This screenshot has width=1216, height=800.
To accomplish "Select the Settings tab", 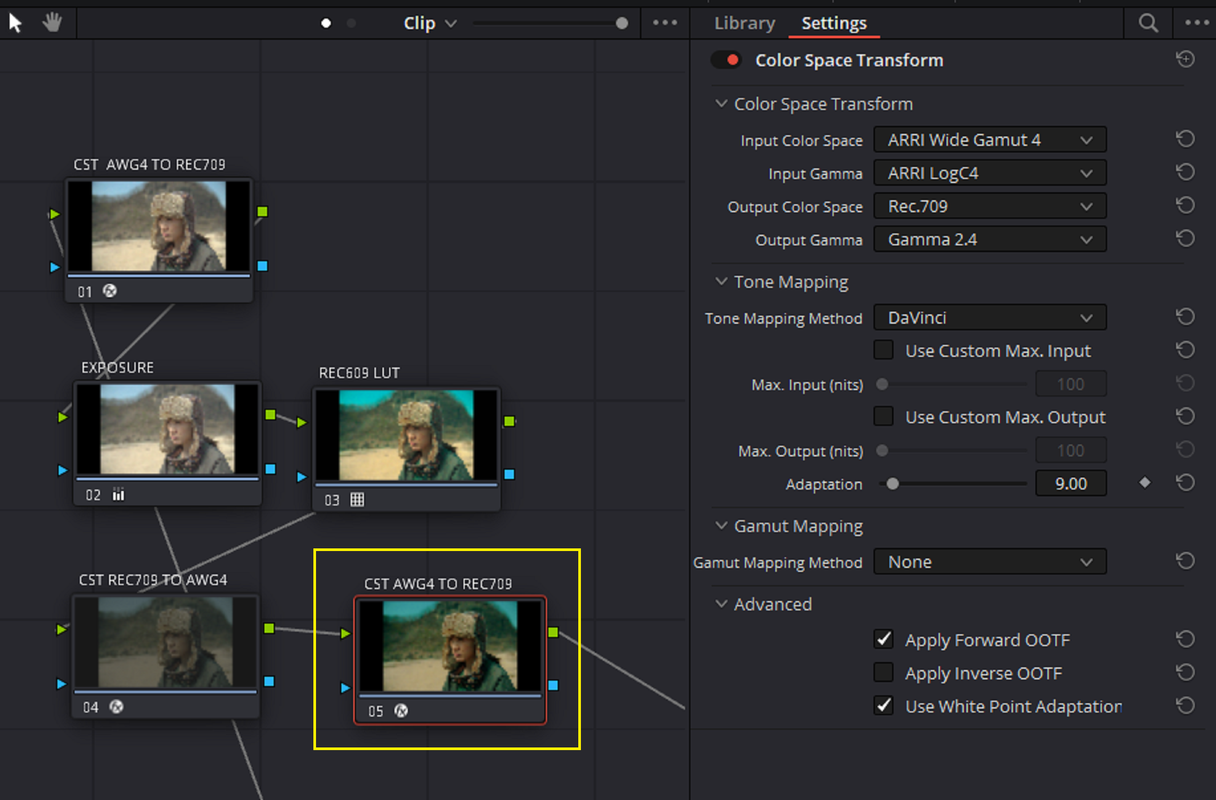I will point(834,23).
